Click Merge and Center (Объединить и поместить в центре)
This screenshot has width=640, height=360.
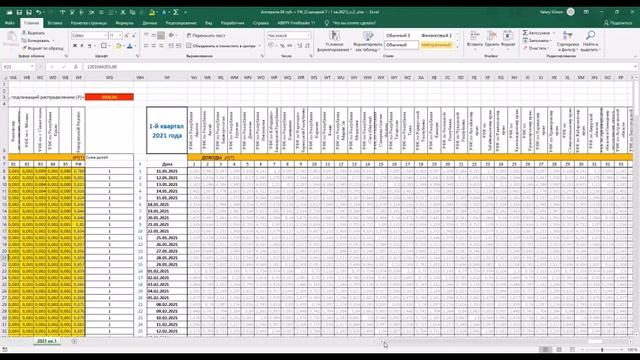coord(221,46)
